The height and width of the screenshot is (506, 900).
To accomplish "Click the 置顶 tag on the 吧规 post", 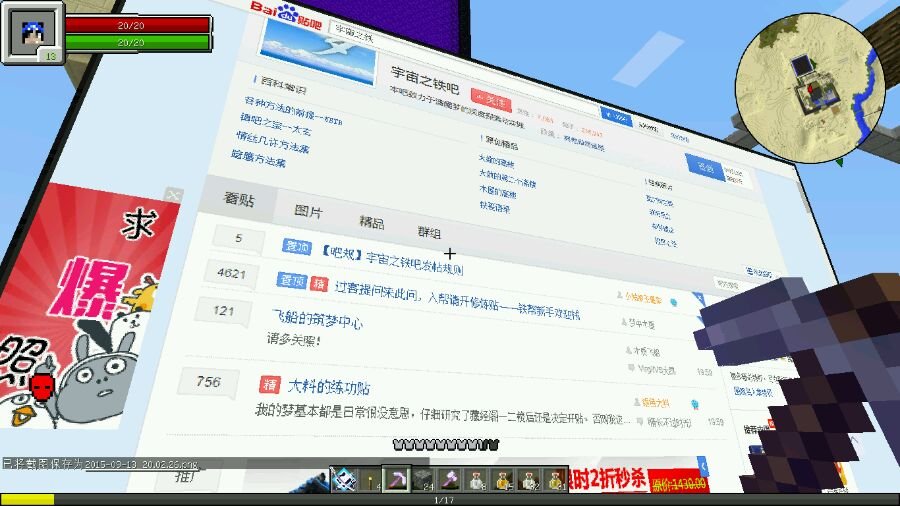I will (297, 246).
